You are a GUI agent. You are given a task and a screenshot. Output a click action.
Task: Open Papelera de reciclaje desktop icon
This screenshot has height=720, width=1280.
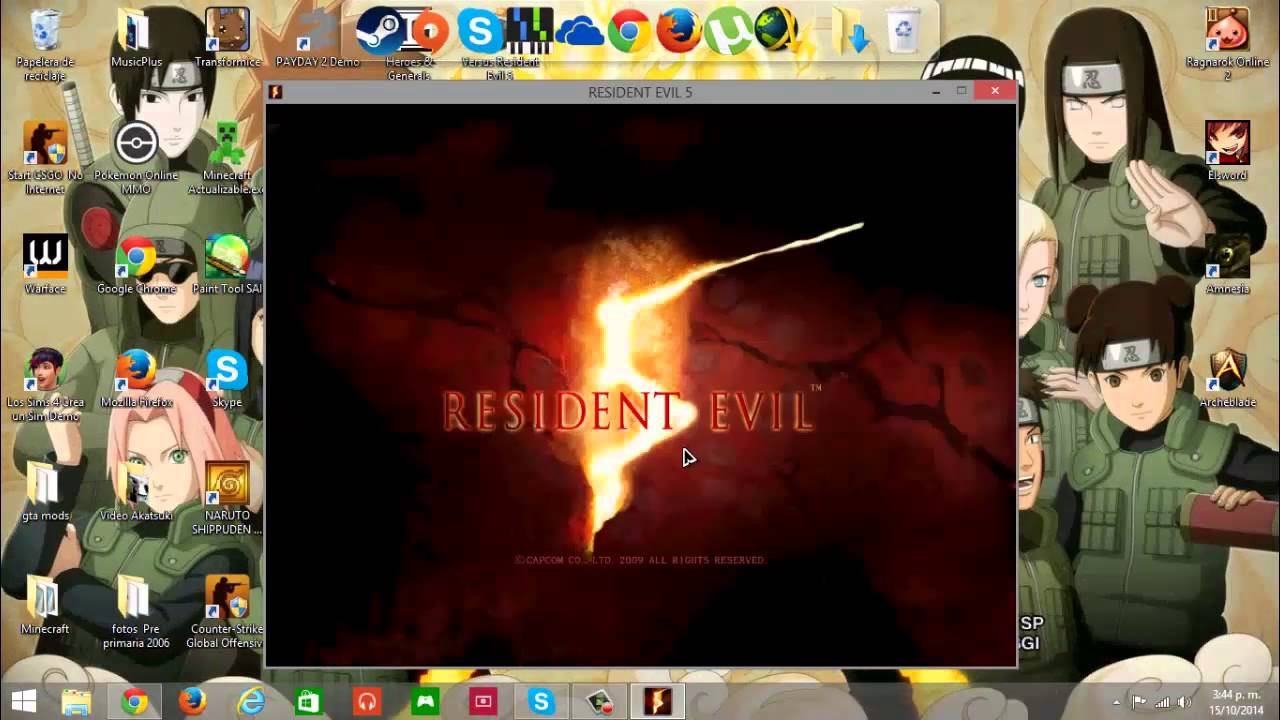45,45
